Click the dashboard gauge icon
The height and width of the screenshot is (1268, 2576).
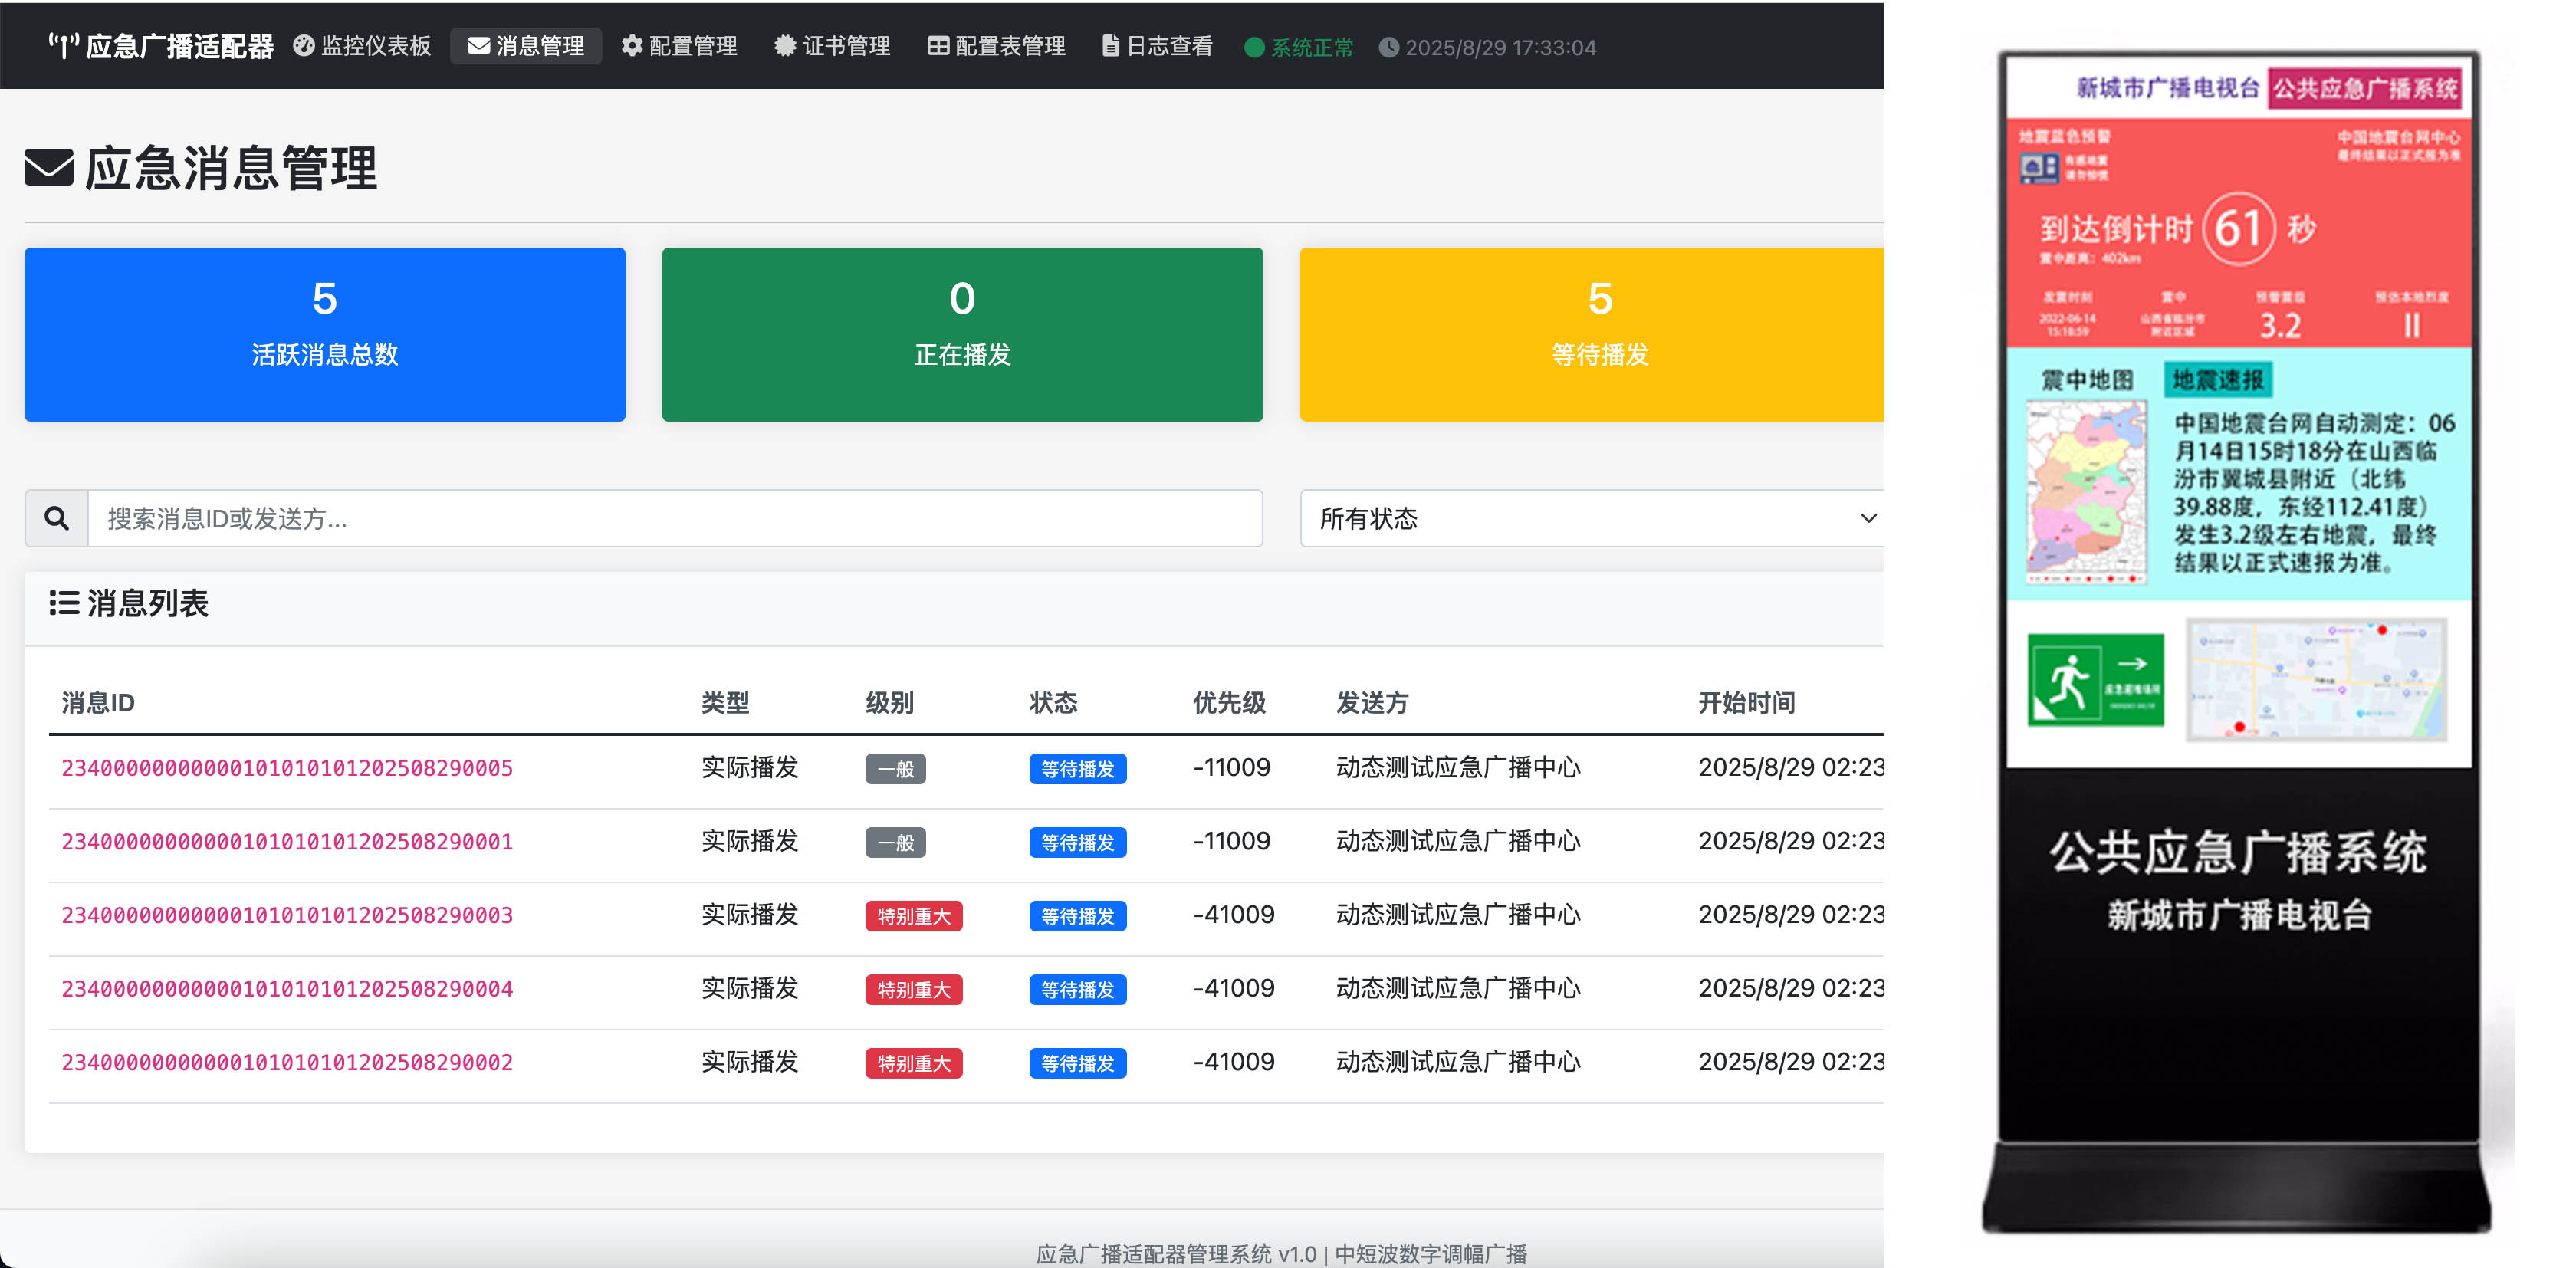(x=304, y=46)
